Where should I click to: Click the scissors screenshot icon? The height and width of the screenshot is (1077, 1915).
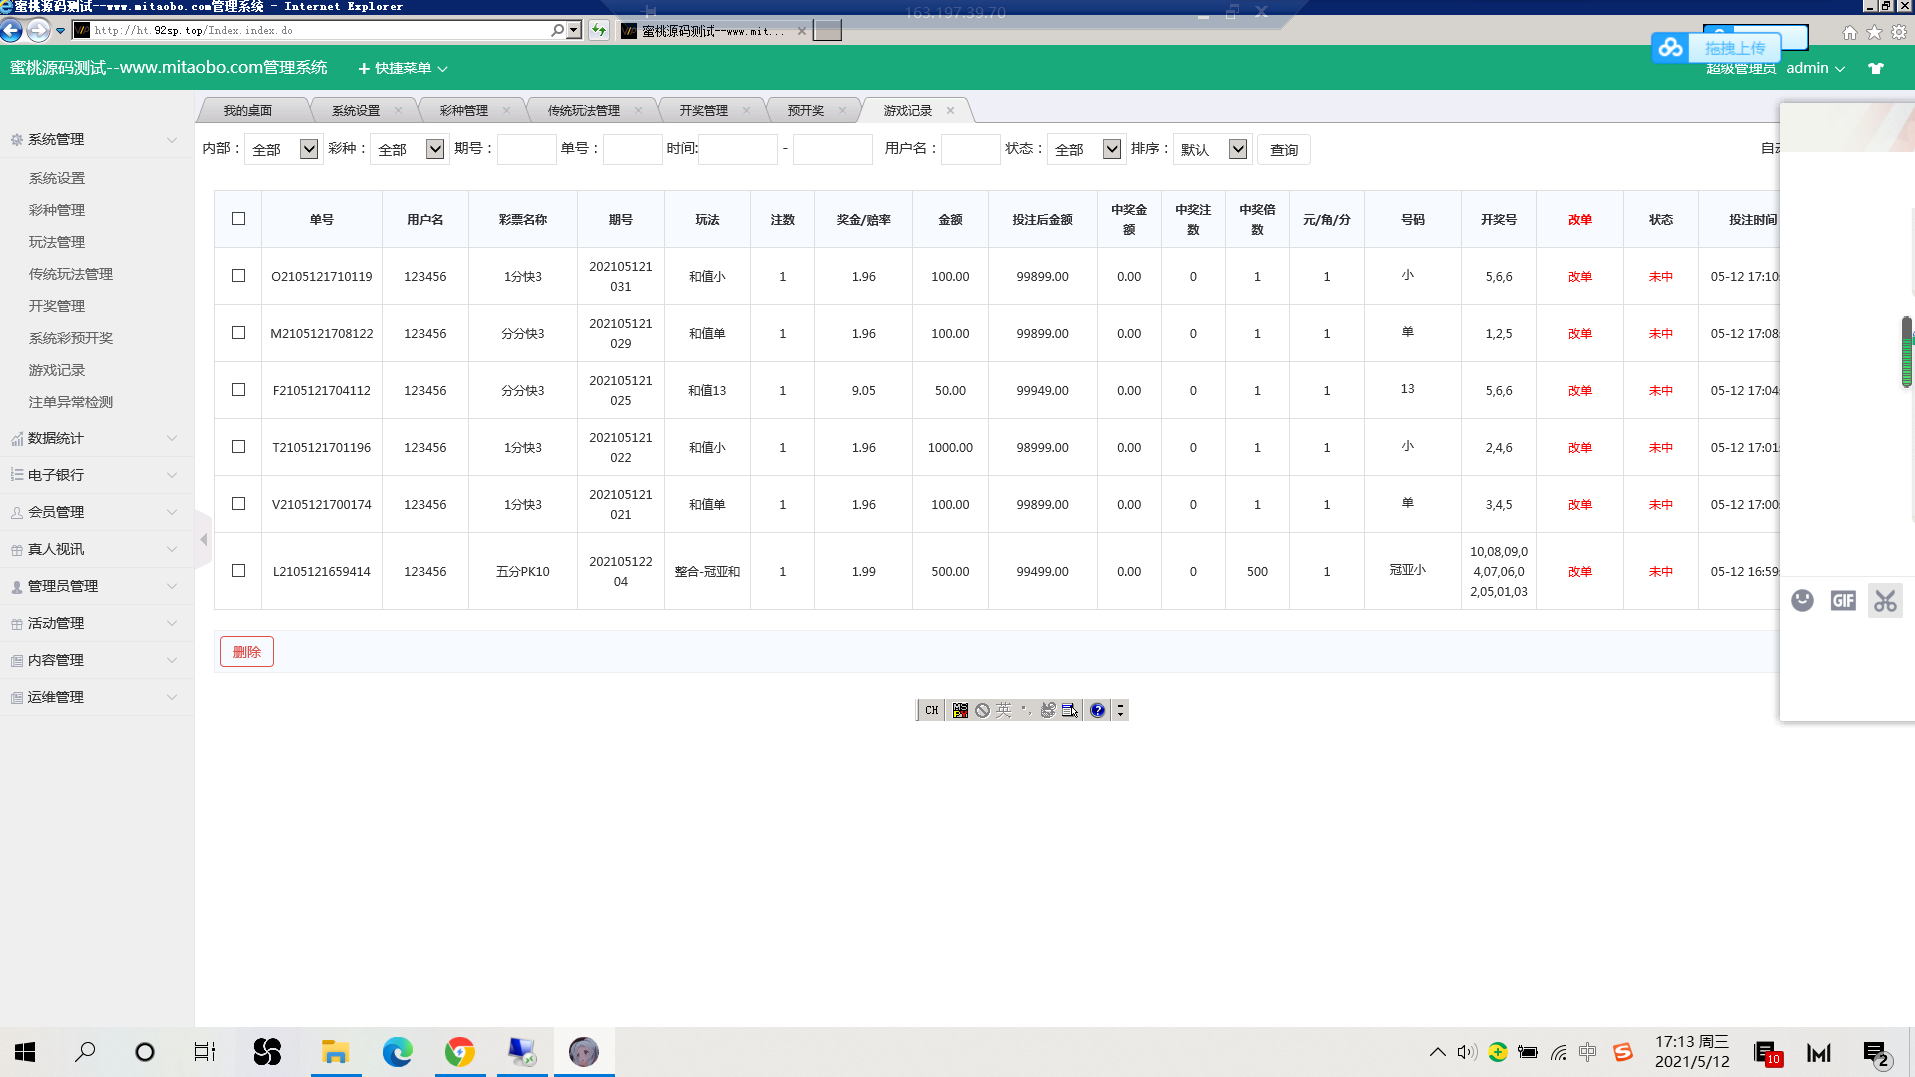coord(1885,601)
